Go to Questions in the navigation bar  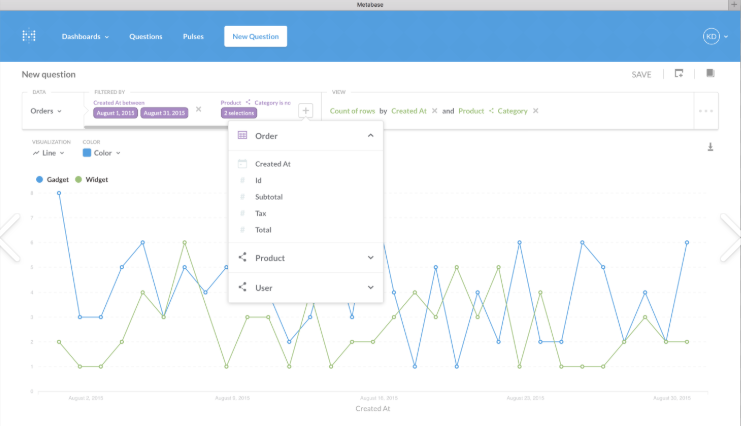[x=146, y=37]
